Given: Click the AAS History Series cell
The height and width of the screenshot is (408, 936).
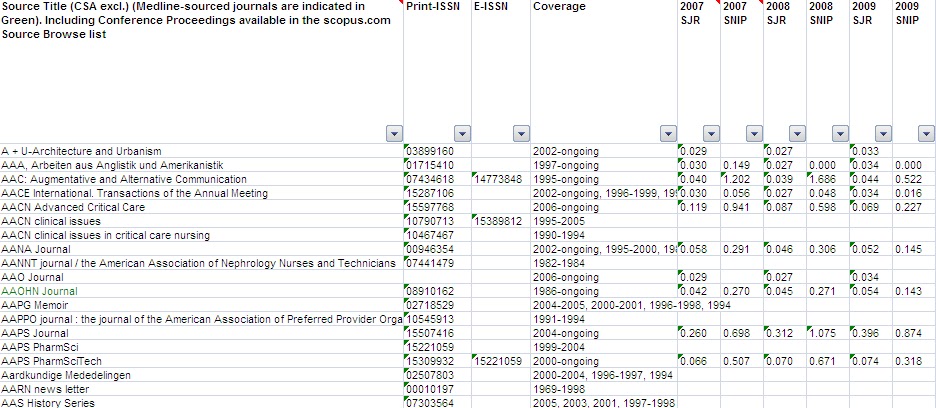Looking at the screenshot, I should 202,403.
